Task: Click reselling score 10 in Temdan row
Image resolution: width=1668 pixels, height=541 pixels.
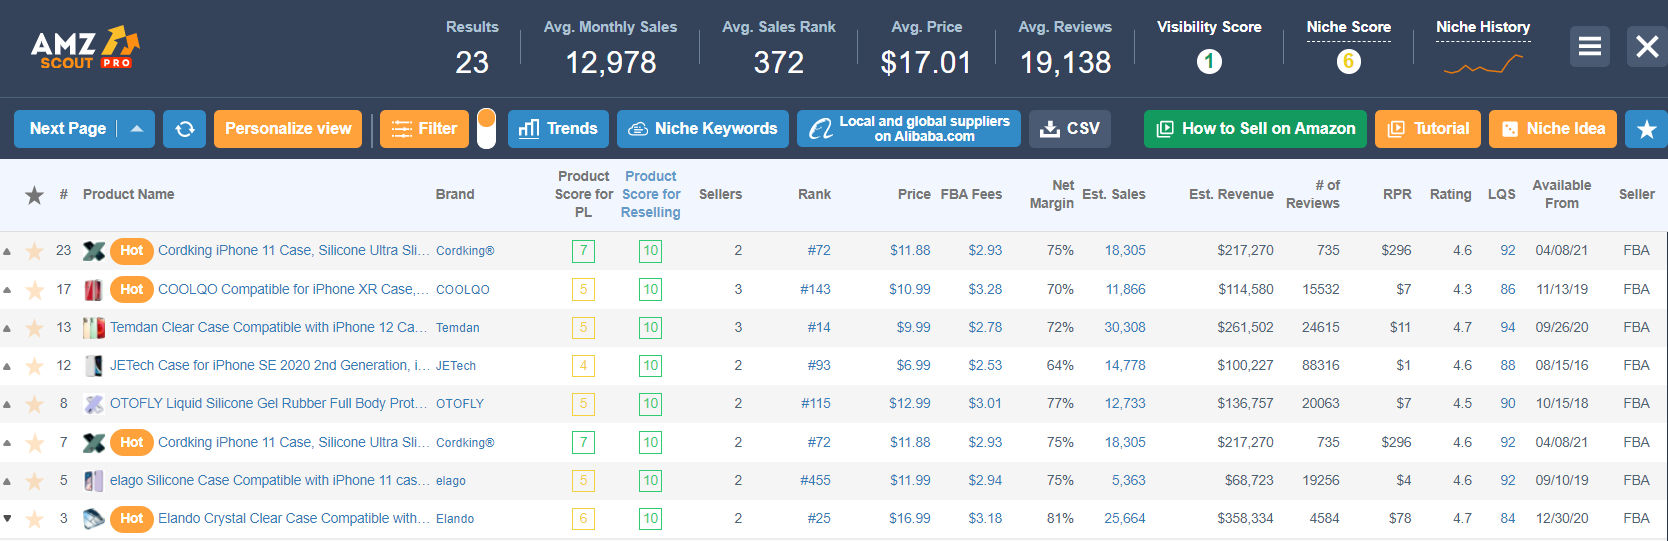Action: point(650,328)
